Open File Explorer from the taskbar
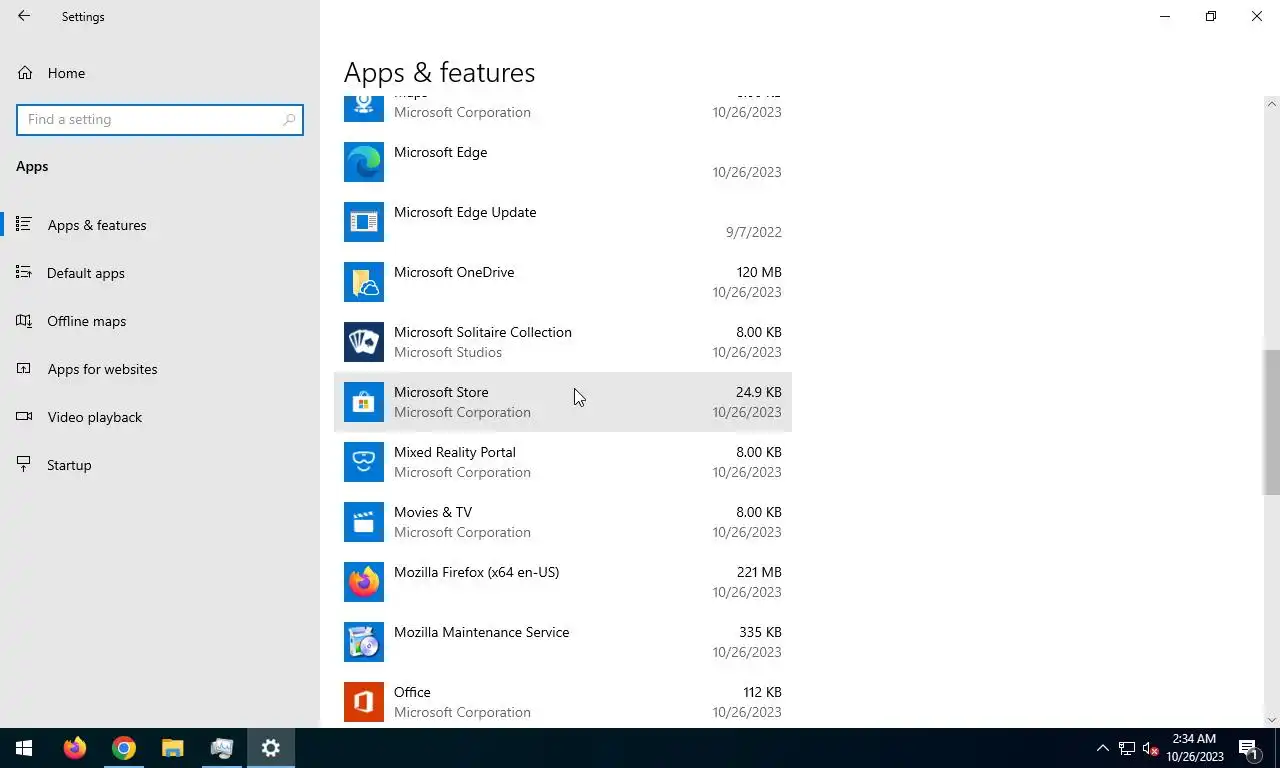This screenshot has height=768, width=1280. [x=172, y=748]
